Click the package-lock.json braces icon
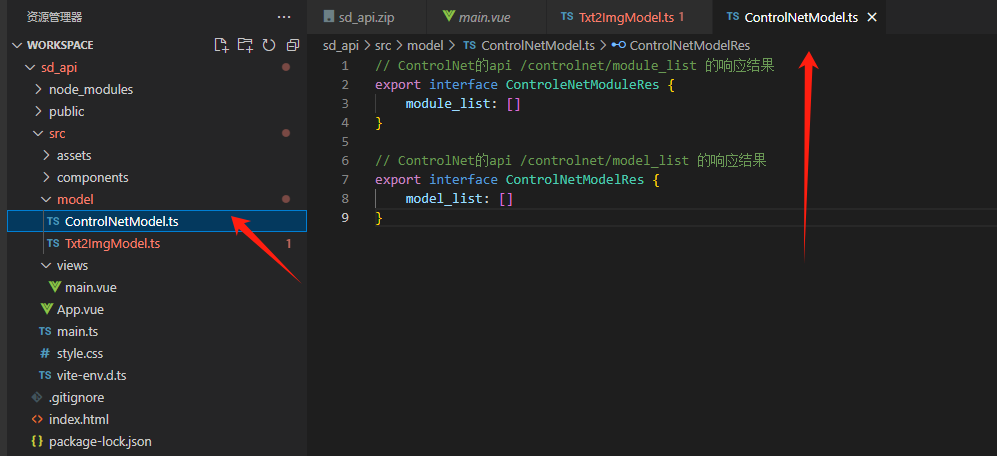 tap(37, 441)
